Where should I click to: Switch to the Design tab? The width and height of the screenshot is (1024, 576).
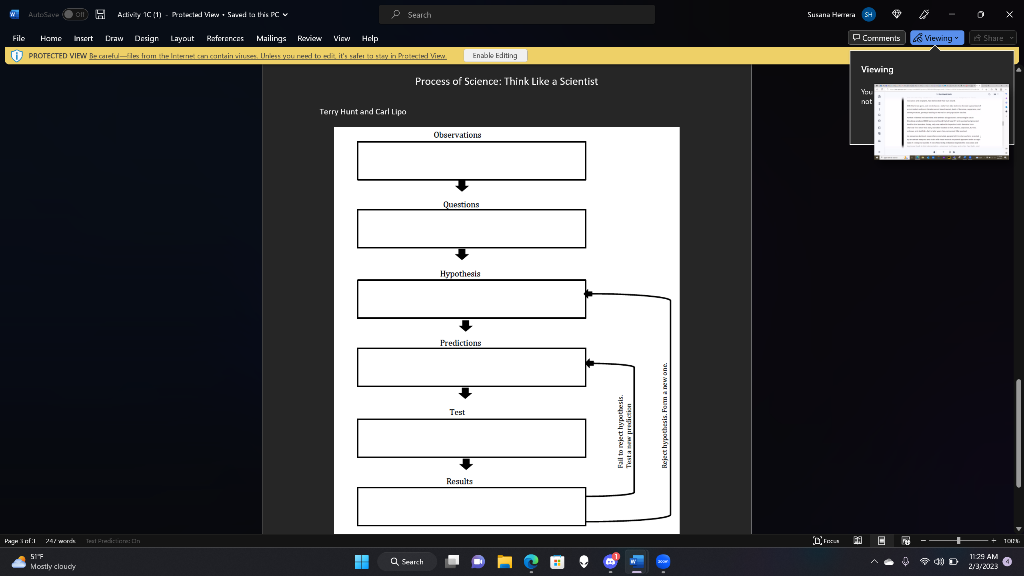tap(146, 39)
